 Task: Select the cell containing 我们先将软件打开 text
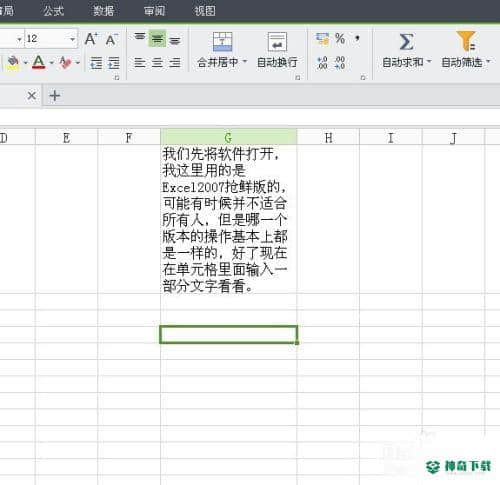228,219
